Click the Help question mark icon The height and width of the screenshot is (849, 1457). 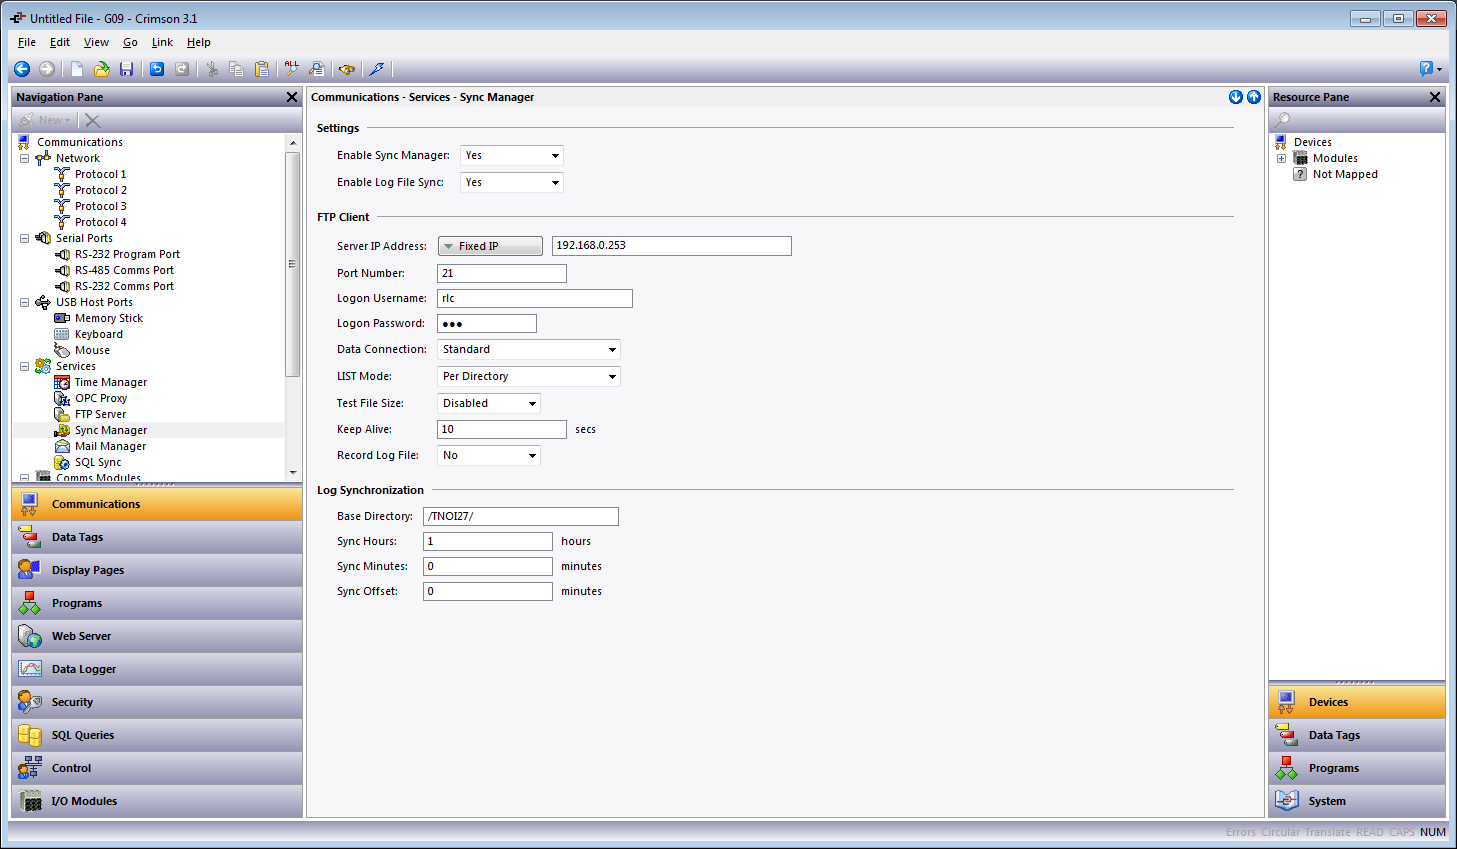pyautogui.click(x=1427, y=69)
